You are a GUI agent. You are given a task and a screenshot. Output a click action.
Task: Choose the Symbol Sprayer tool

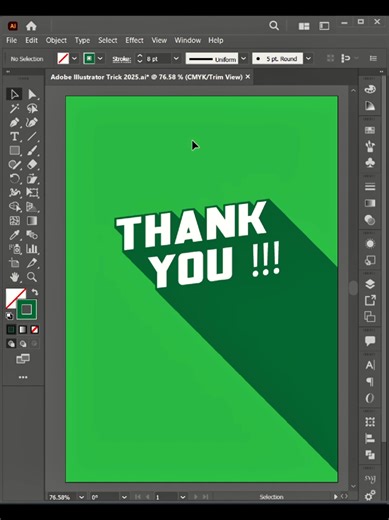14,249
